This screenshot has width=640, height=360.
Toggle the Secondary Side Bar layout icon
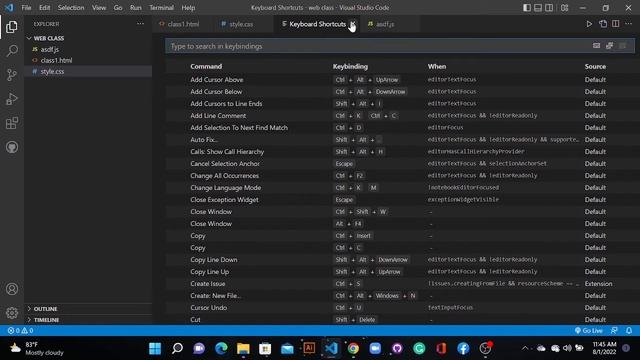[x=549, y=8]
